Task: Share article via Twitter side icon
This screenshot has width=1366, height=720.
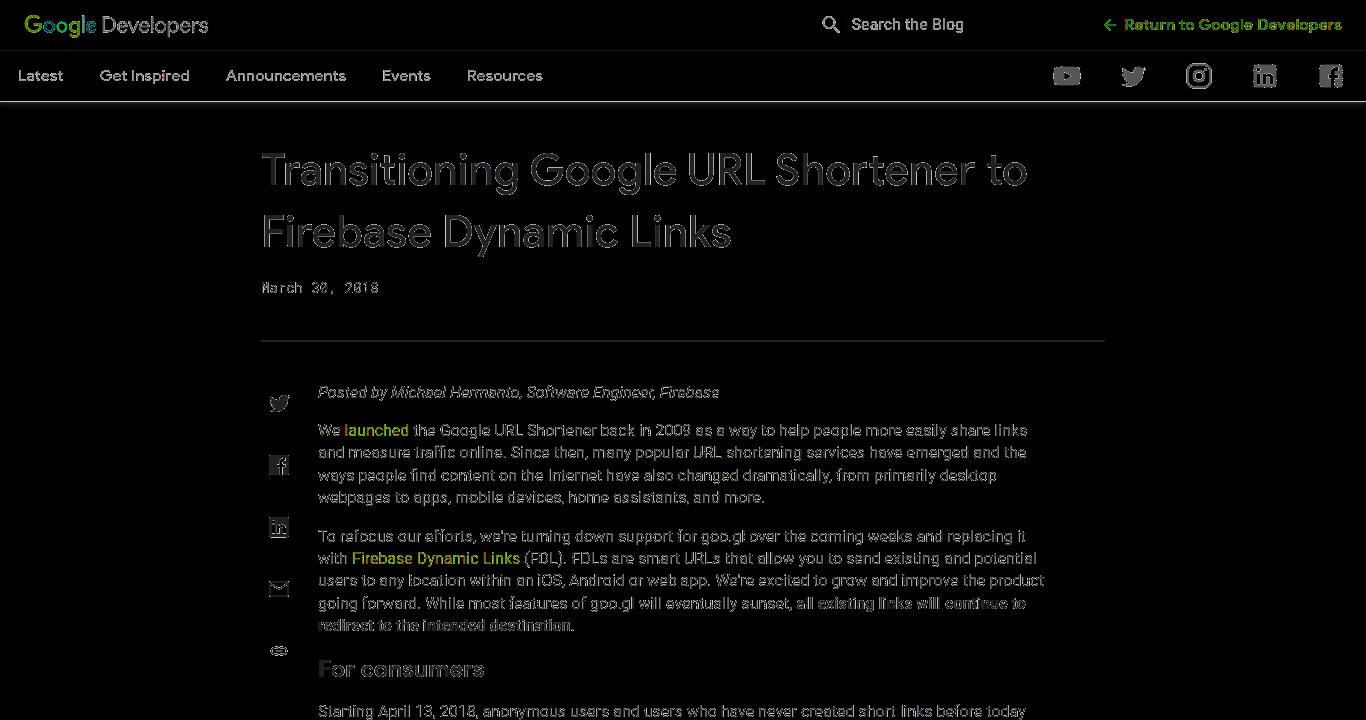Action: [x=279, y=403]
